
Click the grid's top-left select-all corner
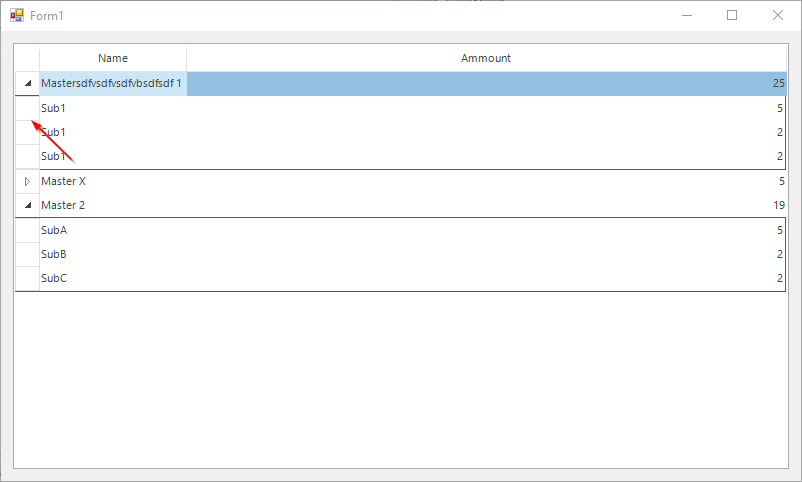click(27, 58)
